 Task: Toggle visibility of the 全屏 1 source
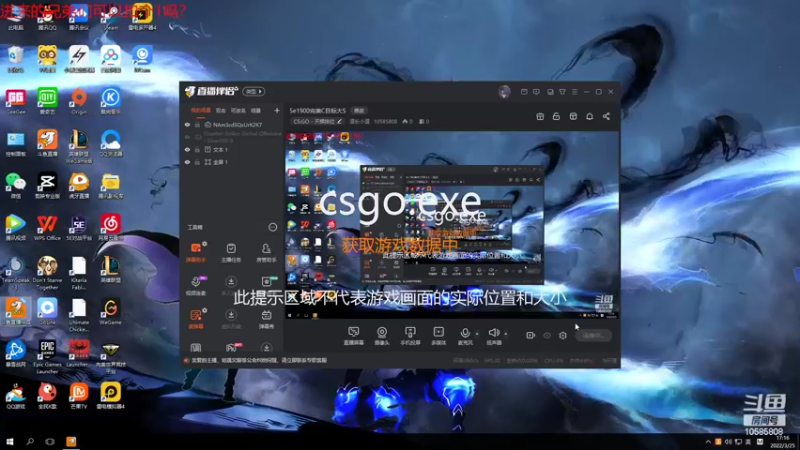pyautogui.click(x=187, y=162)
